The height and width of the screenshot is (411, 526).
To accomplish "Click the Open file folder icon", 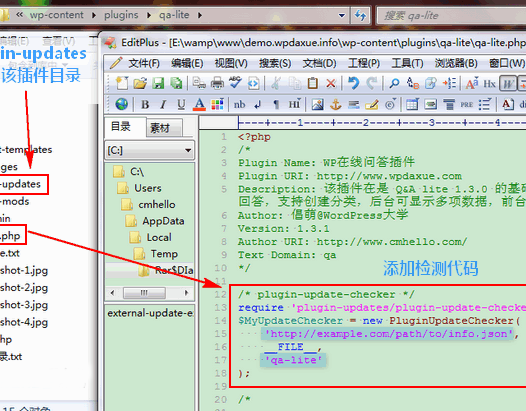I will (140, 83).
